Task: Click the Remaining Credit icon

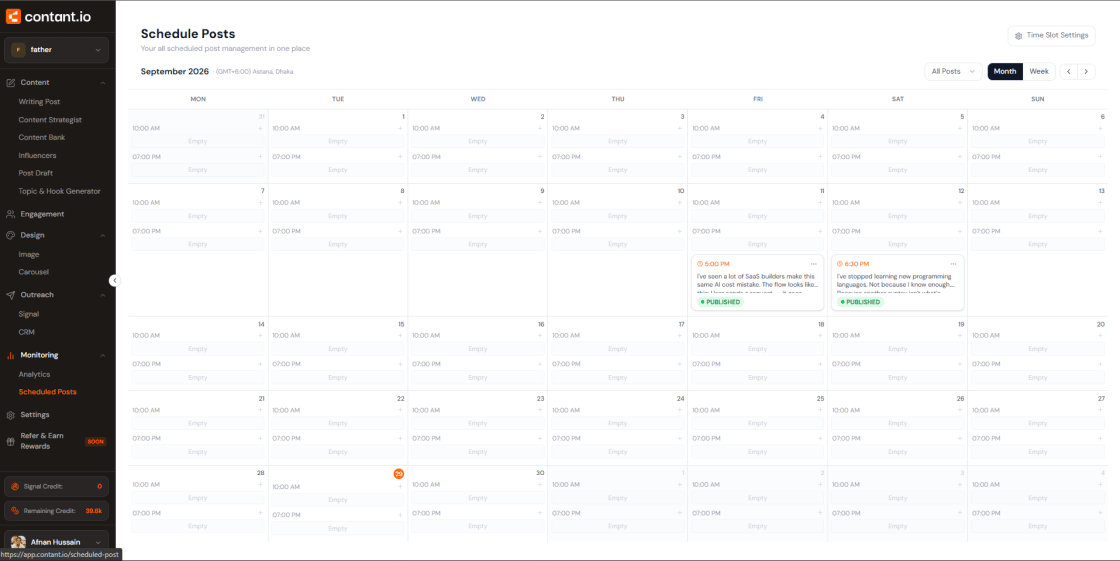Action: 15,510
